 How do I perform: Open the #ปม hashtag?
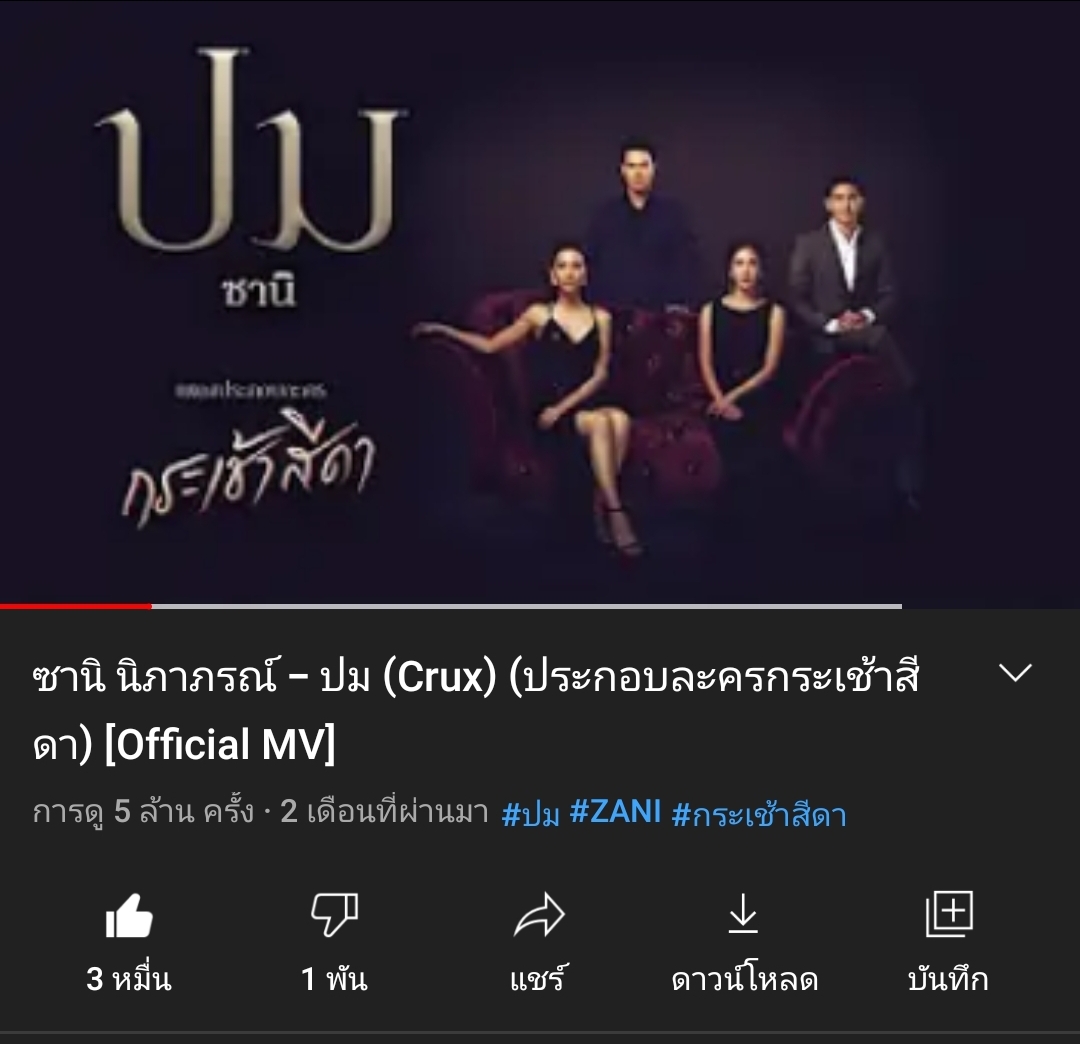pos(530,813)
